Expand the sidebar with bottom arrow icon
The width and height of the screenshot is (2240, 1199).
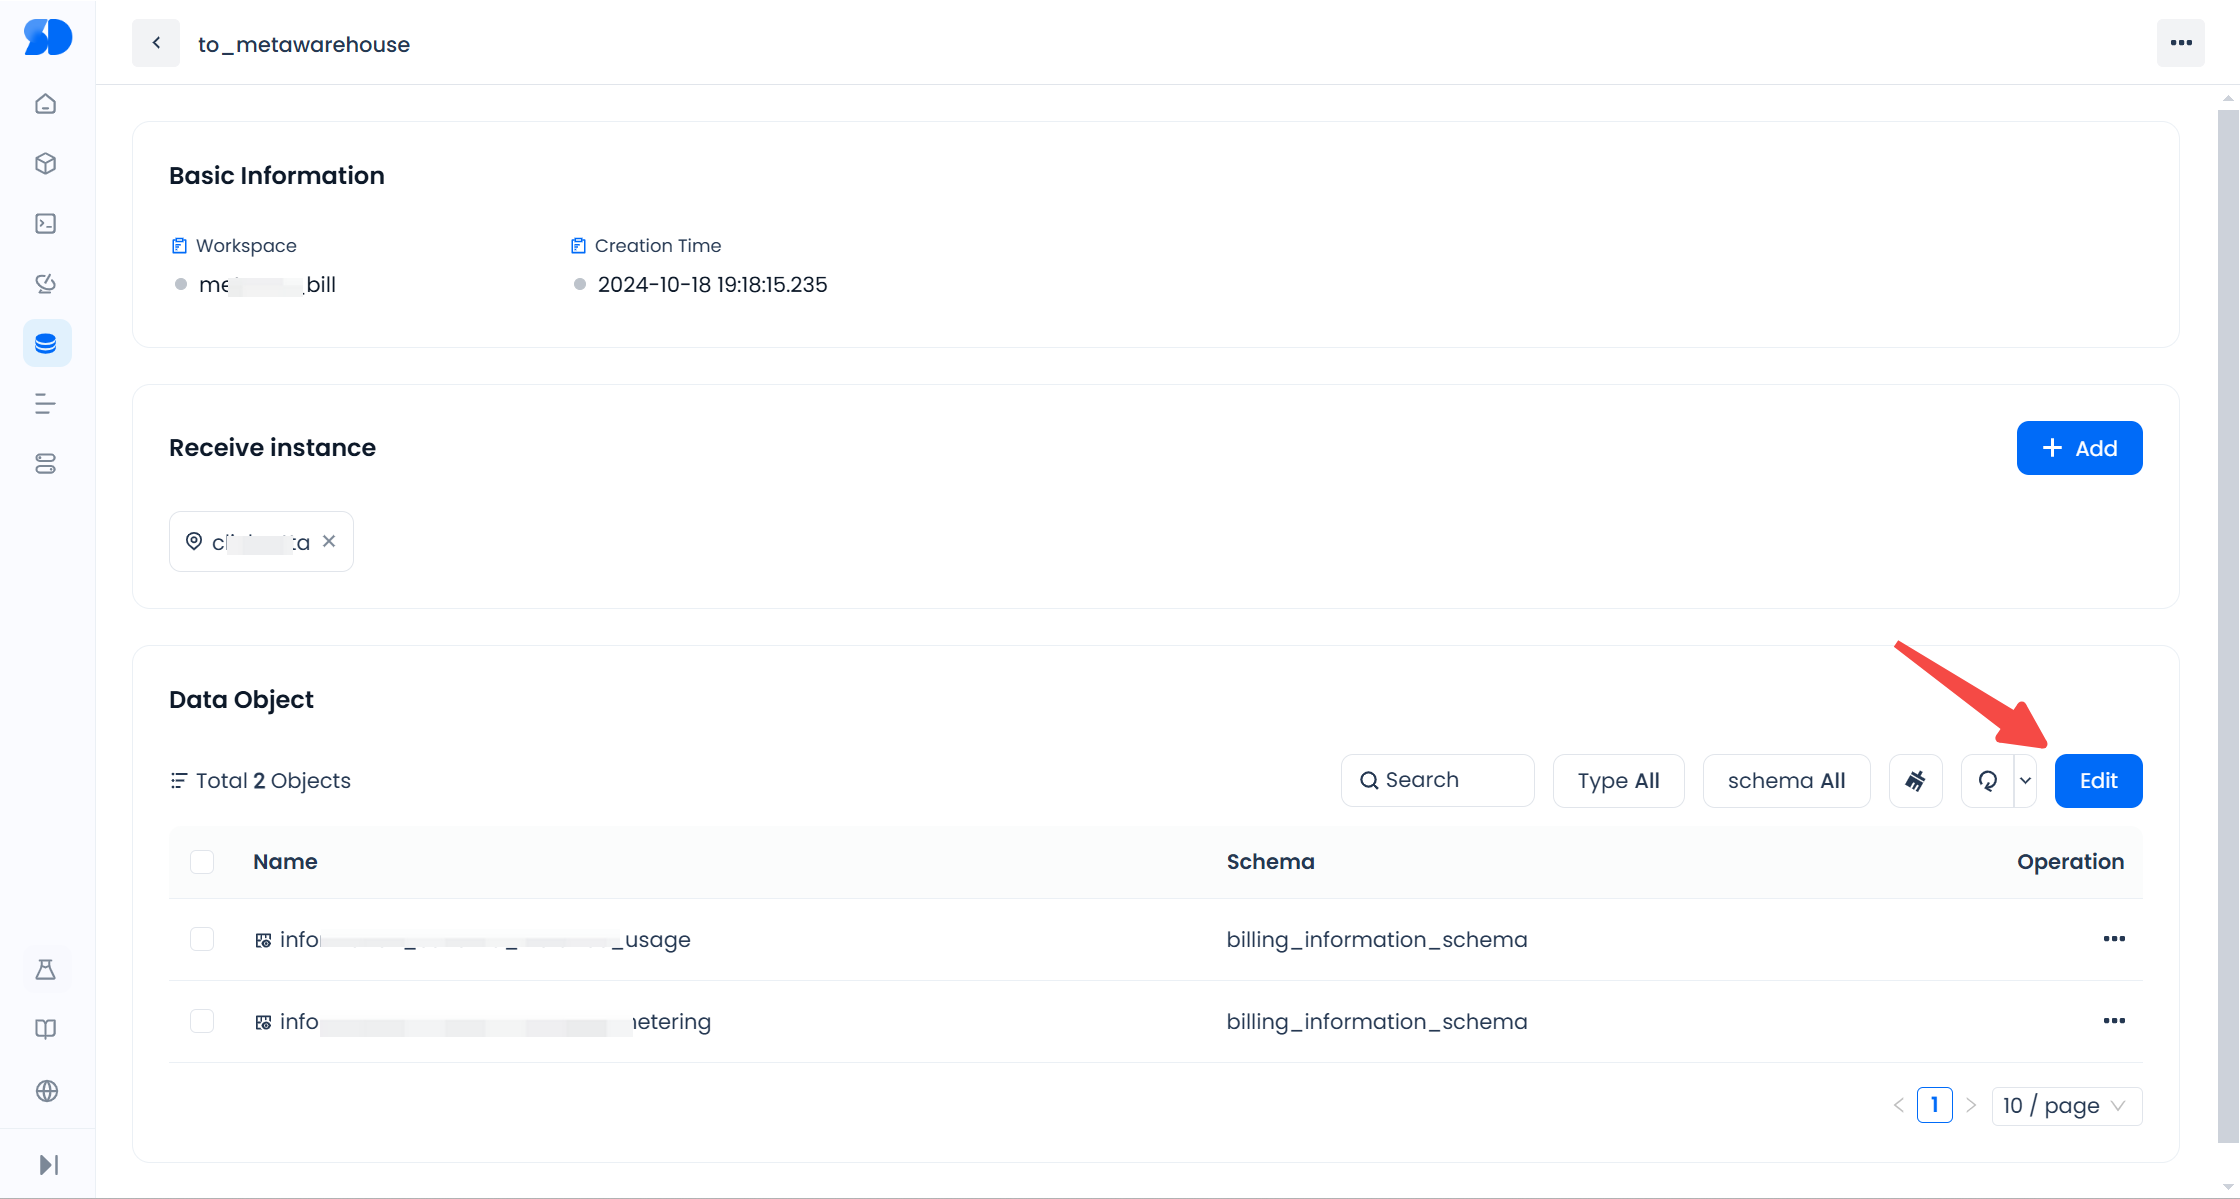coord(48,1165)
